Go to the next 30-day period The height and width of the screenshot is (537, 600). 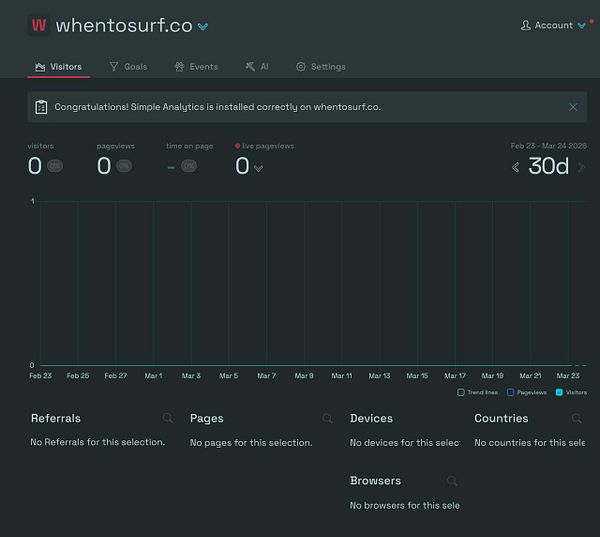click(x=582, y=167)
